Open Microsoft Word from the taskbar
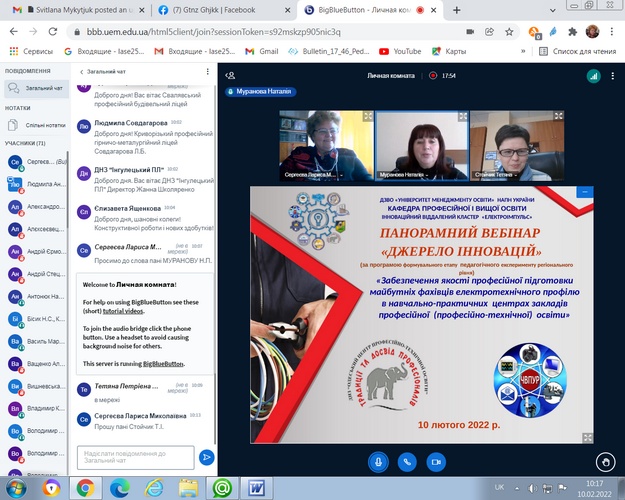The image size is (625, 500). pos(255,487)
